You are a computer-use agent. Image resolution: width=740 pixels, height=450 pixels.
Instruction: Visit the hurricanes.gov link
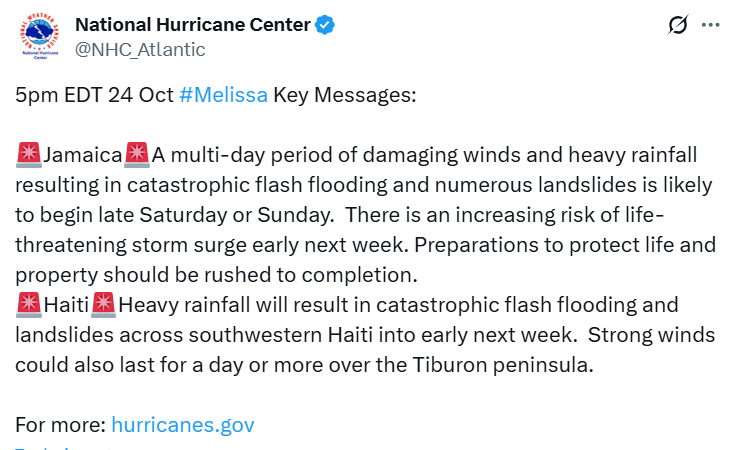tap(183, 424)
